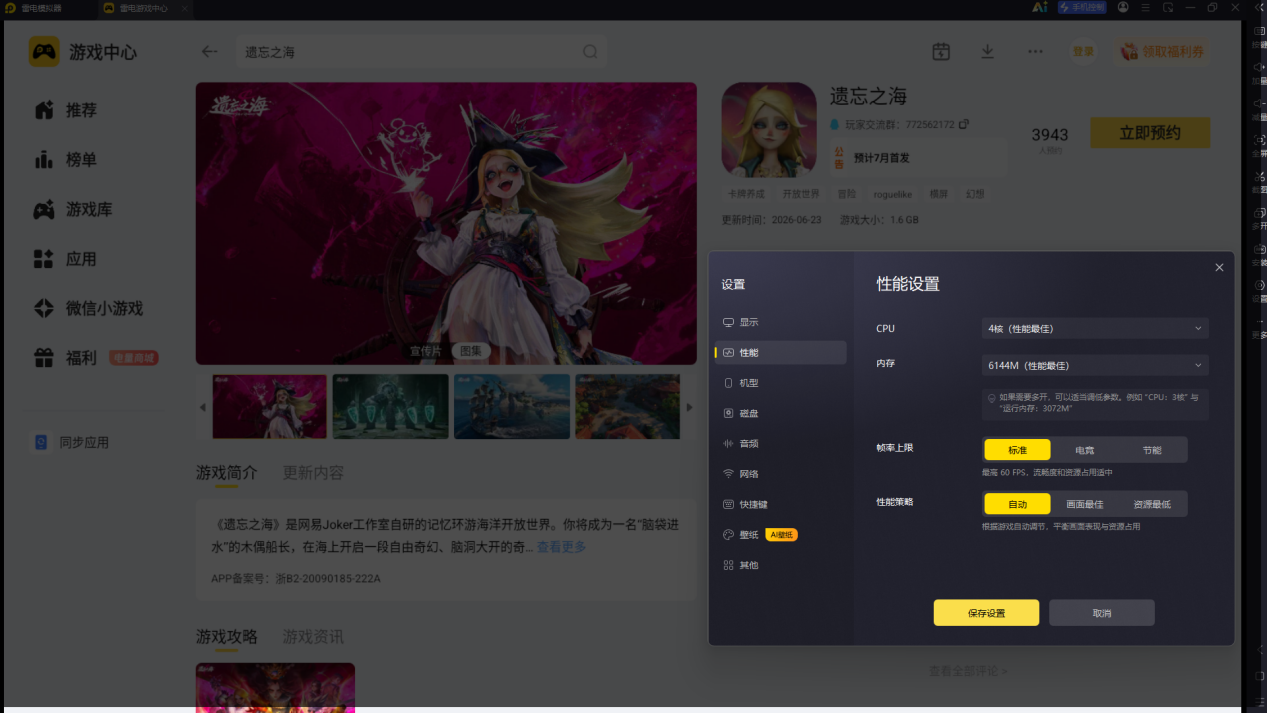Close the settings dialog with X
The image size is (1267, 713).
click(x=1219, y=268)
